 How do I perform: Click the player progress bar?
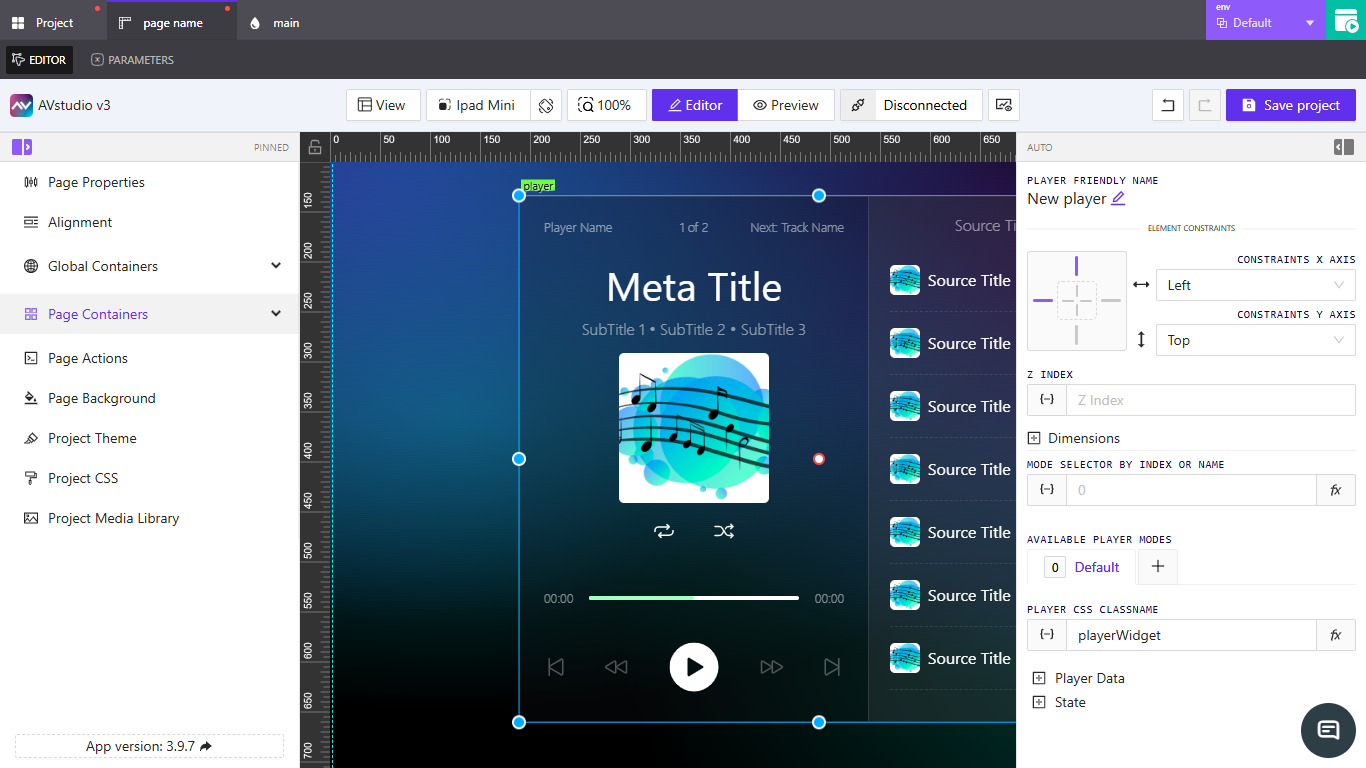pyautogui.click(x=693, y=598)
